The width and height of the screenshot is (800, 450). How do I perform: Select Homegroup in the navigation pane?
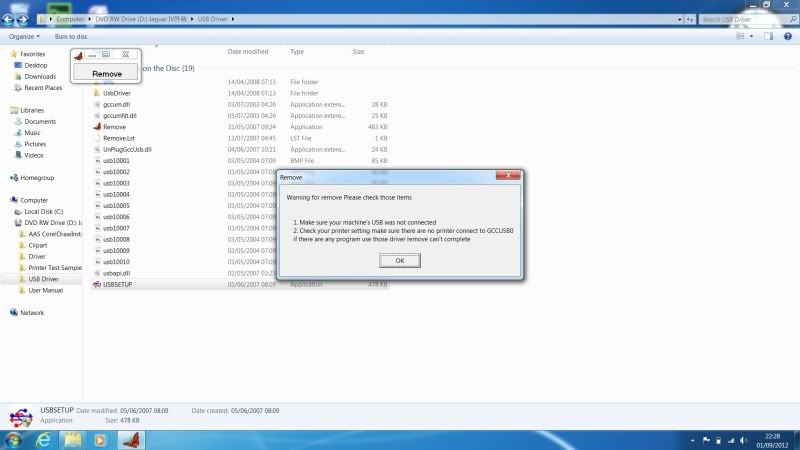[37, 178]
